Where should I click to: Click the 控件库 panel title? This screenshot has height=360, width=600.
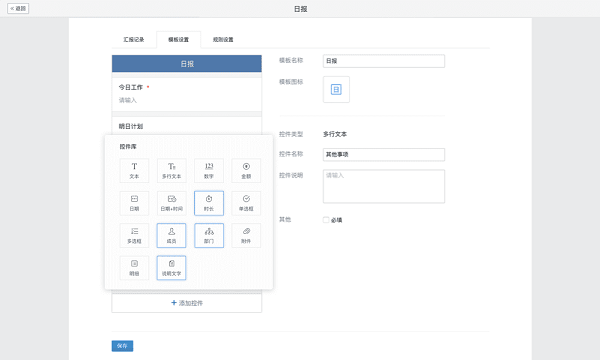[x=128, y=147]
